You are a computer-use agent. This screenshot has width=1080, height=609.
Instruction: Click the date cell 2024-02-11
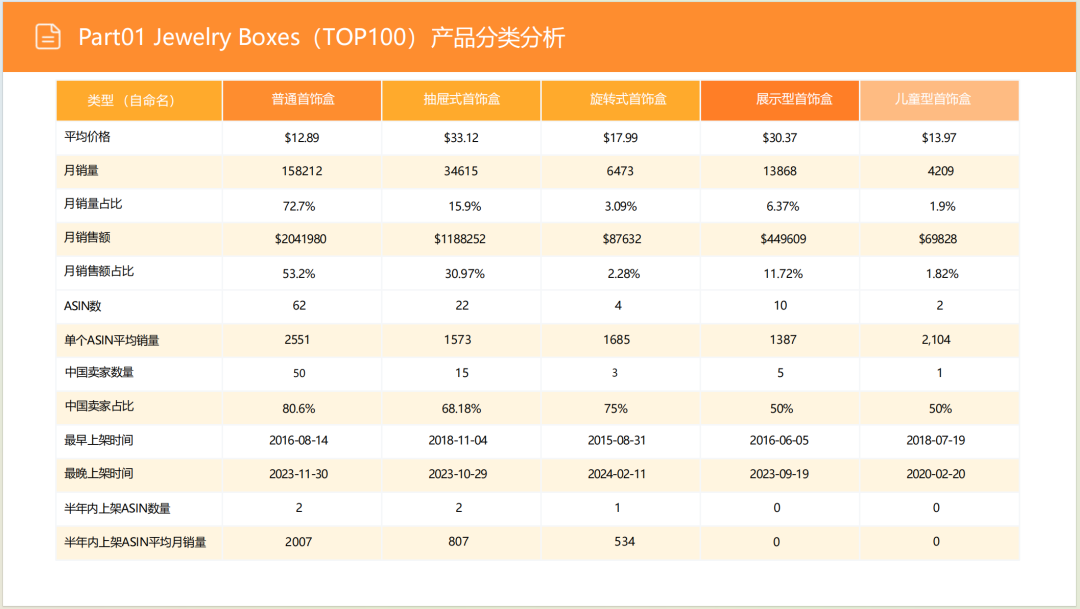coord(616,474)
